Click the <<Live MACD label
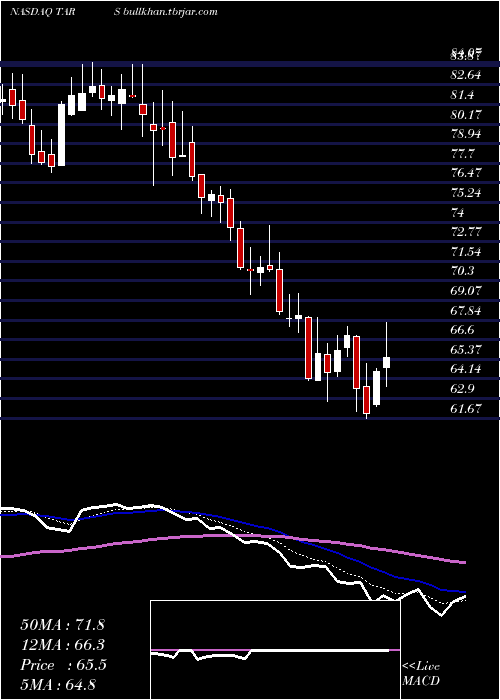 421,674
